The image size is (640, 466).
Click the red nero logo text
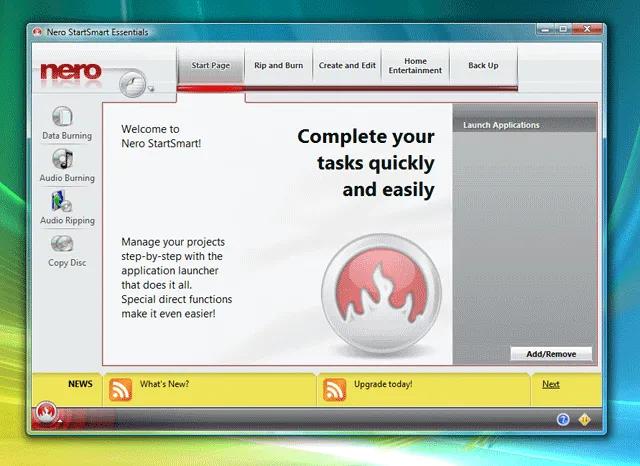point(71,71)
